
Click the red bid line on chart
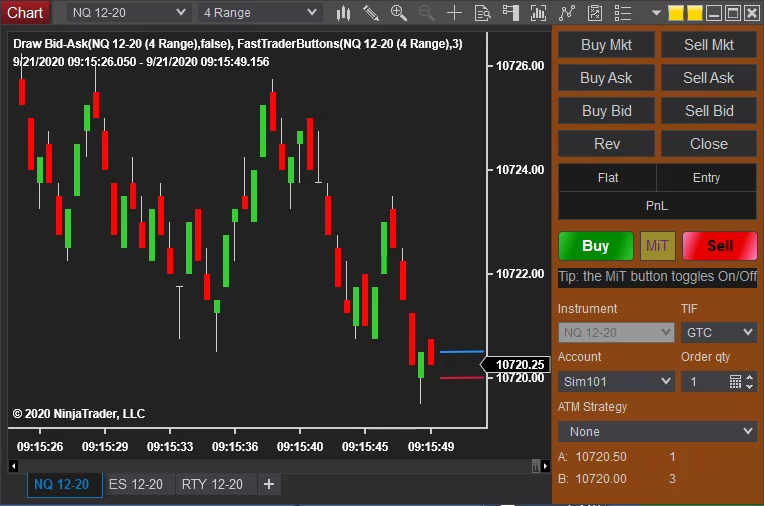461,378
